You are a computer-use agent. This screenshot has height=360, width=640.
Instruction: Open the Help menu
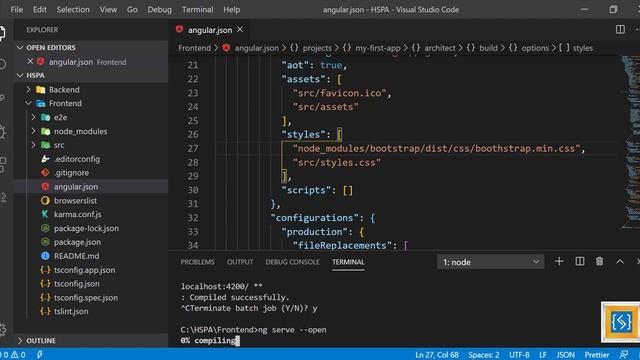pos(231,9)
